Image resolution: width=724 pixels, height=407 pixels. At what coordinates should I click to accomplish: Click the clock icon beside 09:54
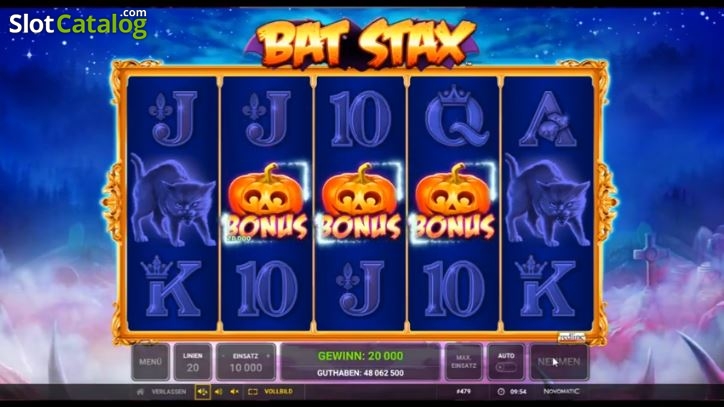pos(501,392)
